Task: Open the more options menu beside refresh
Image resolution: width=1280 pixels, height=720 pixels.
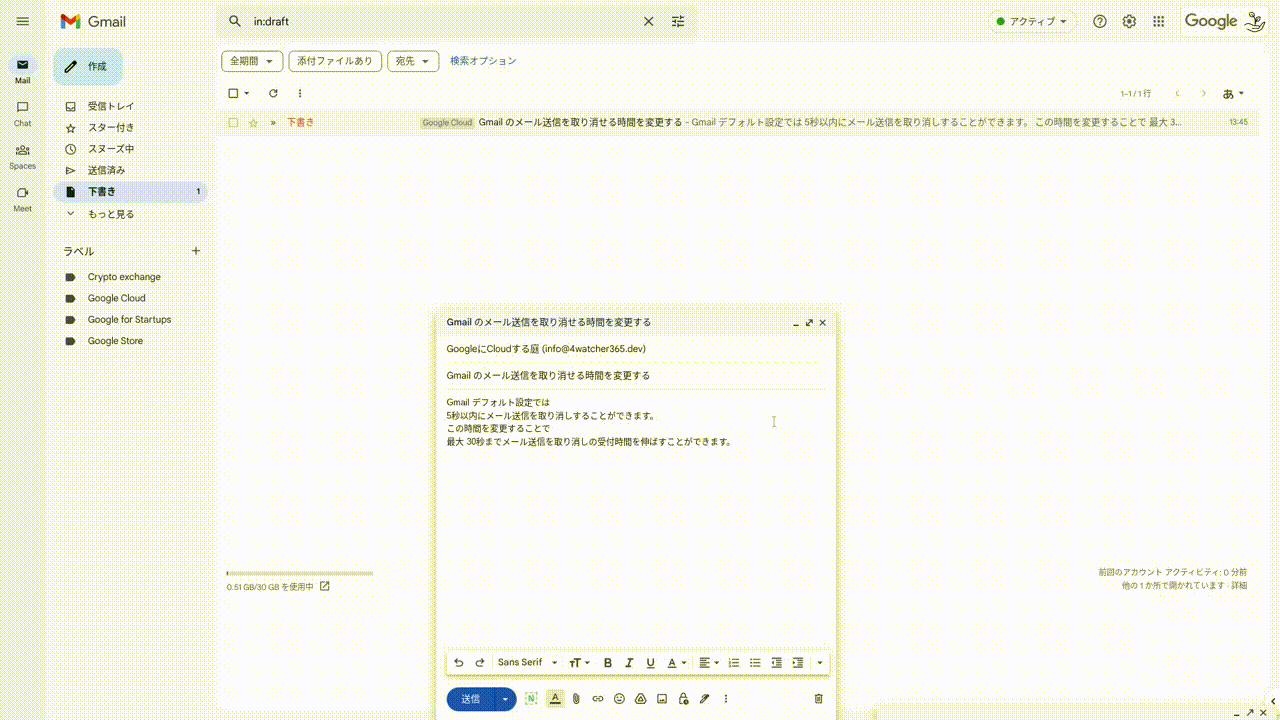Action: click(x=300, y=93)
